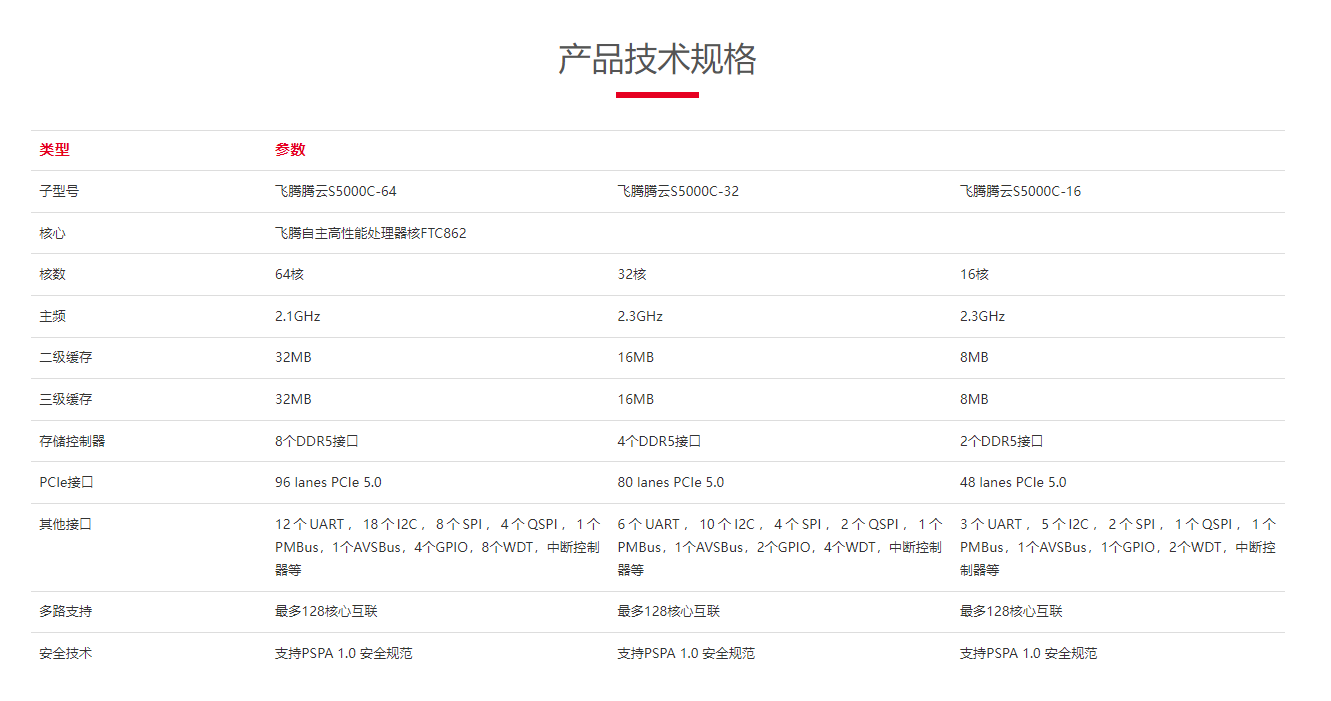Select 32MB in the 三级缓存 row
Image resolution: width=1331 pixels, height=701 pixels.
pos(293,399)
